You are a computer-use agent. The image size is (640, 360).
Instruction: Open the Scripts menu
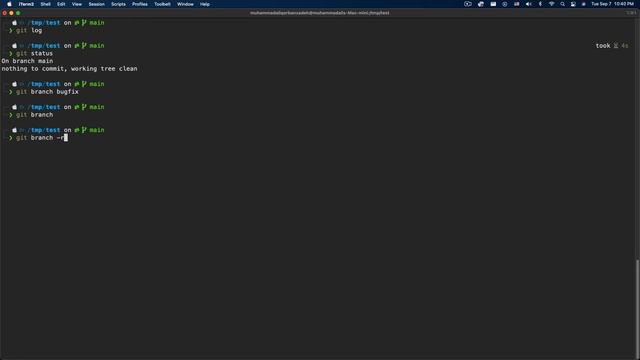(x=118, y=4)
